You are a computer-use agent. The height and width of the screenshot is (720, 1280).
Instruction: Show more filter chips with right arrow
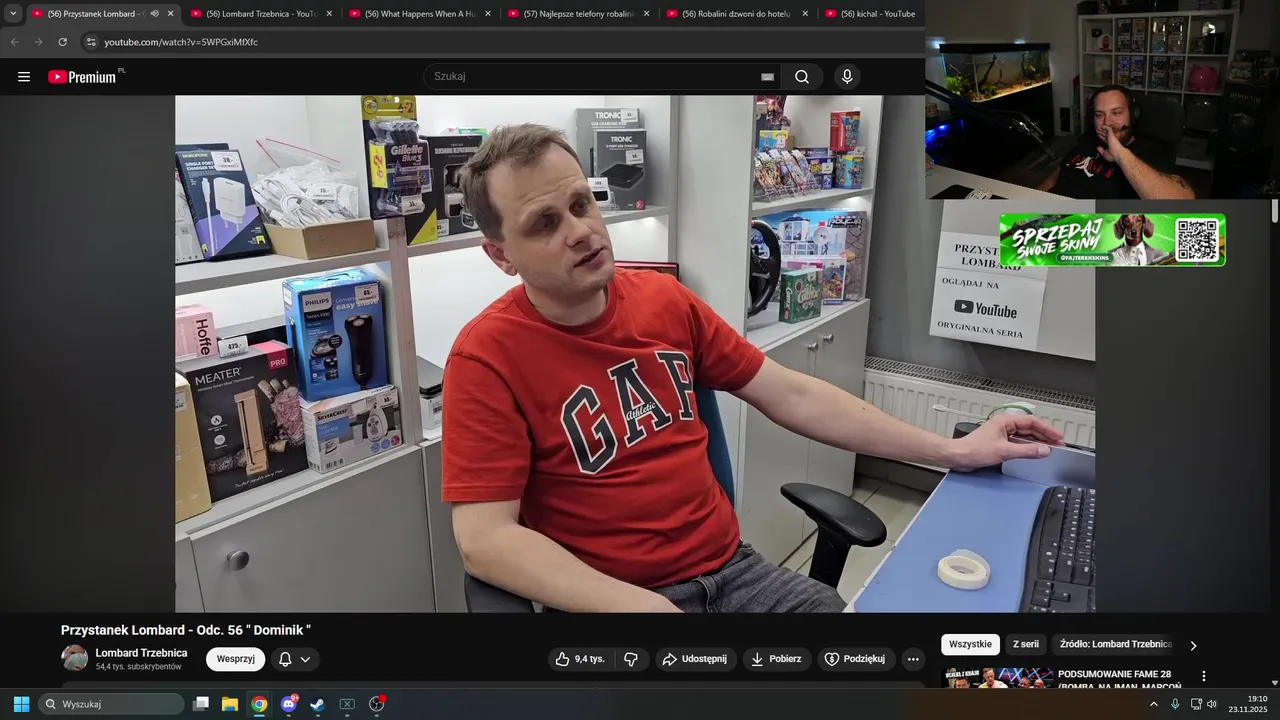coord(1192,645)
